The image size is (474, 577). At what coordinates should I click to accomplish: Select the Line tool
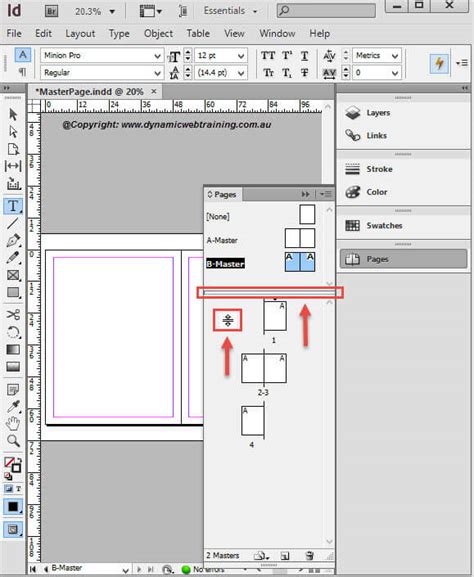tap(13, 223)
